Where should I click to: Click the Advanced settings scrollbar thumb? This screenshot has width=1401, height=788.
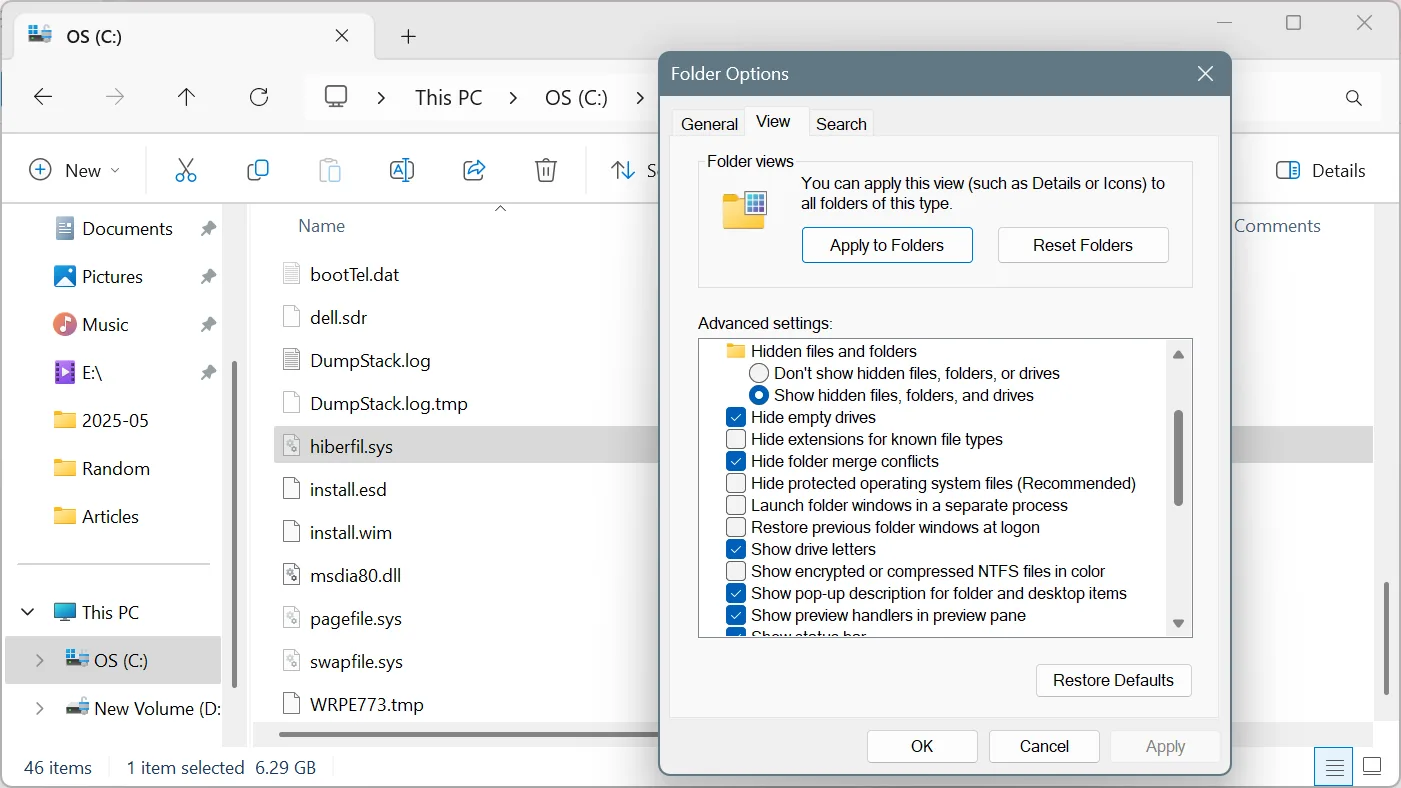click(1178, 457)
